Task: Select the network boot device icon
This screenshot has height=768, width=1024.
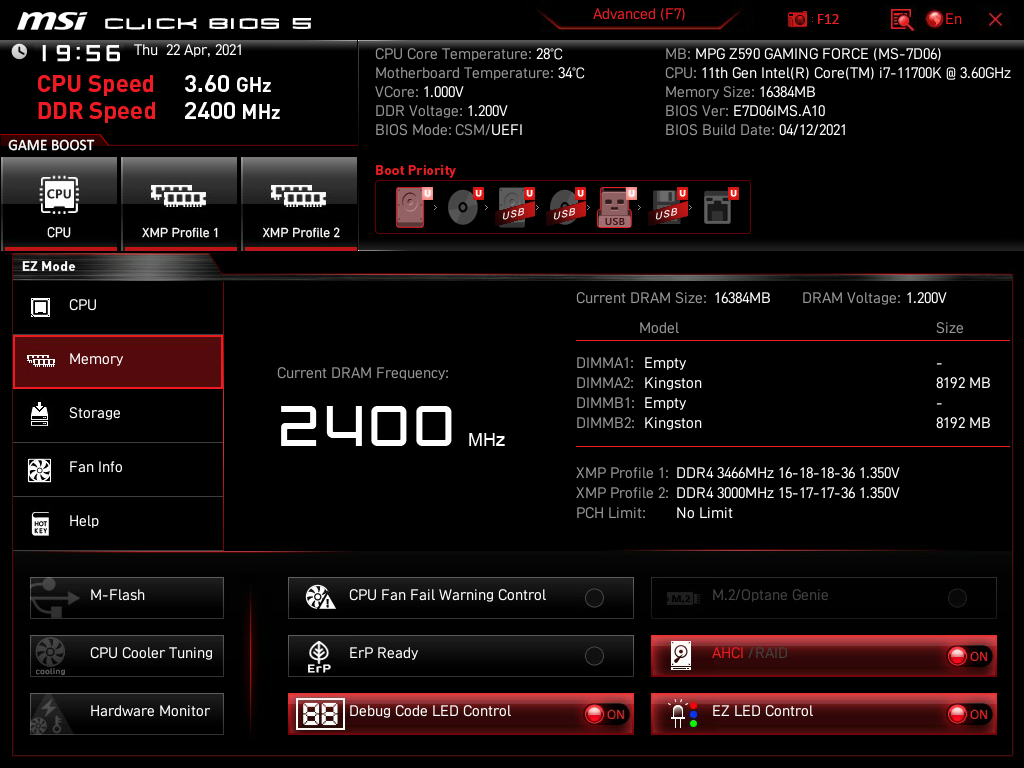Action: click(719, 207)
